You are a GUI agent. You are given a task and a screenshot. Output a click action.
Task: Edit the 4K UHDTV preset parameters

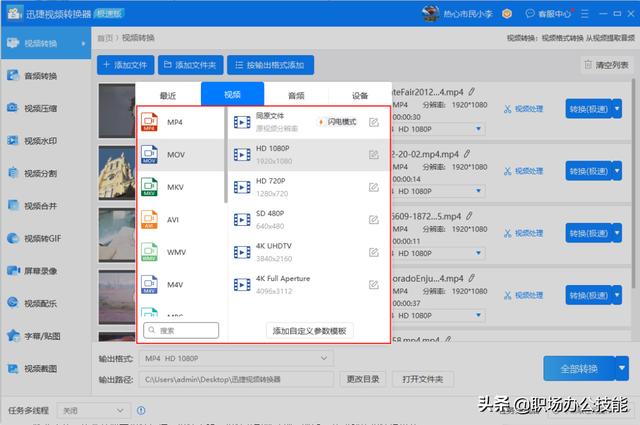pos(373,252)
